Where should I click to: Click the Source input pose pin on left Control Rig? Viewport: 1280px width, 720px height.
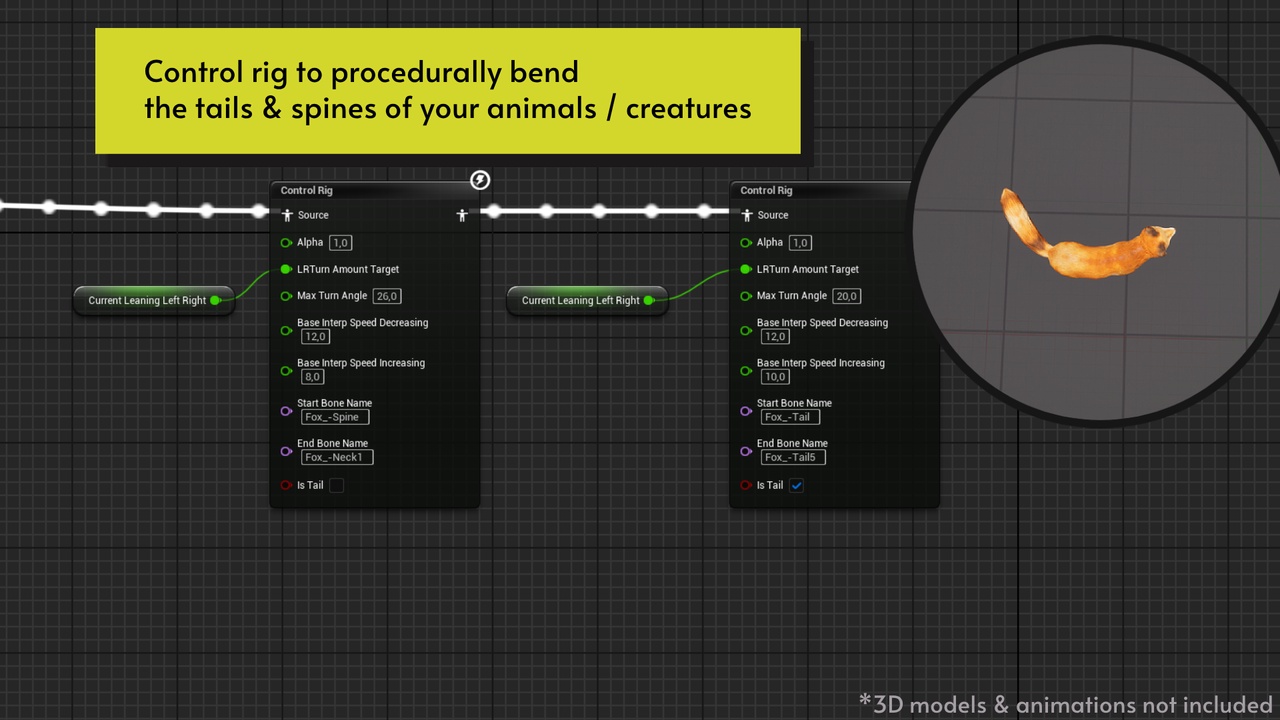point(287,215)
